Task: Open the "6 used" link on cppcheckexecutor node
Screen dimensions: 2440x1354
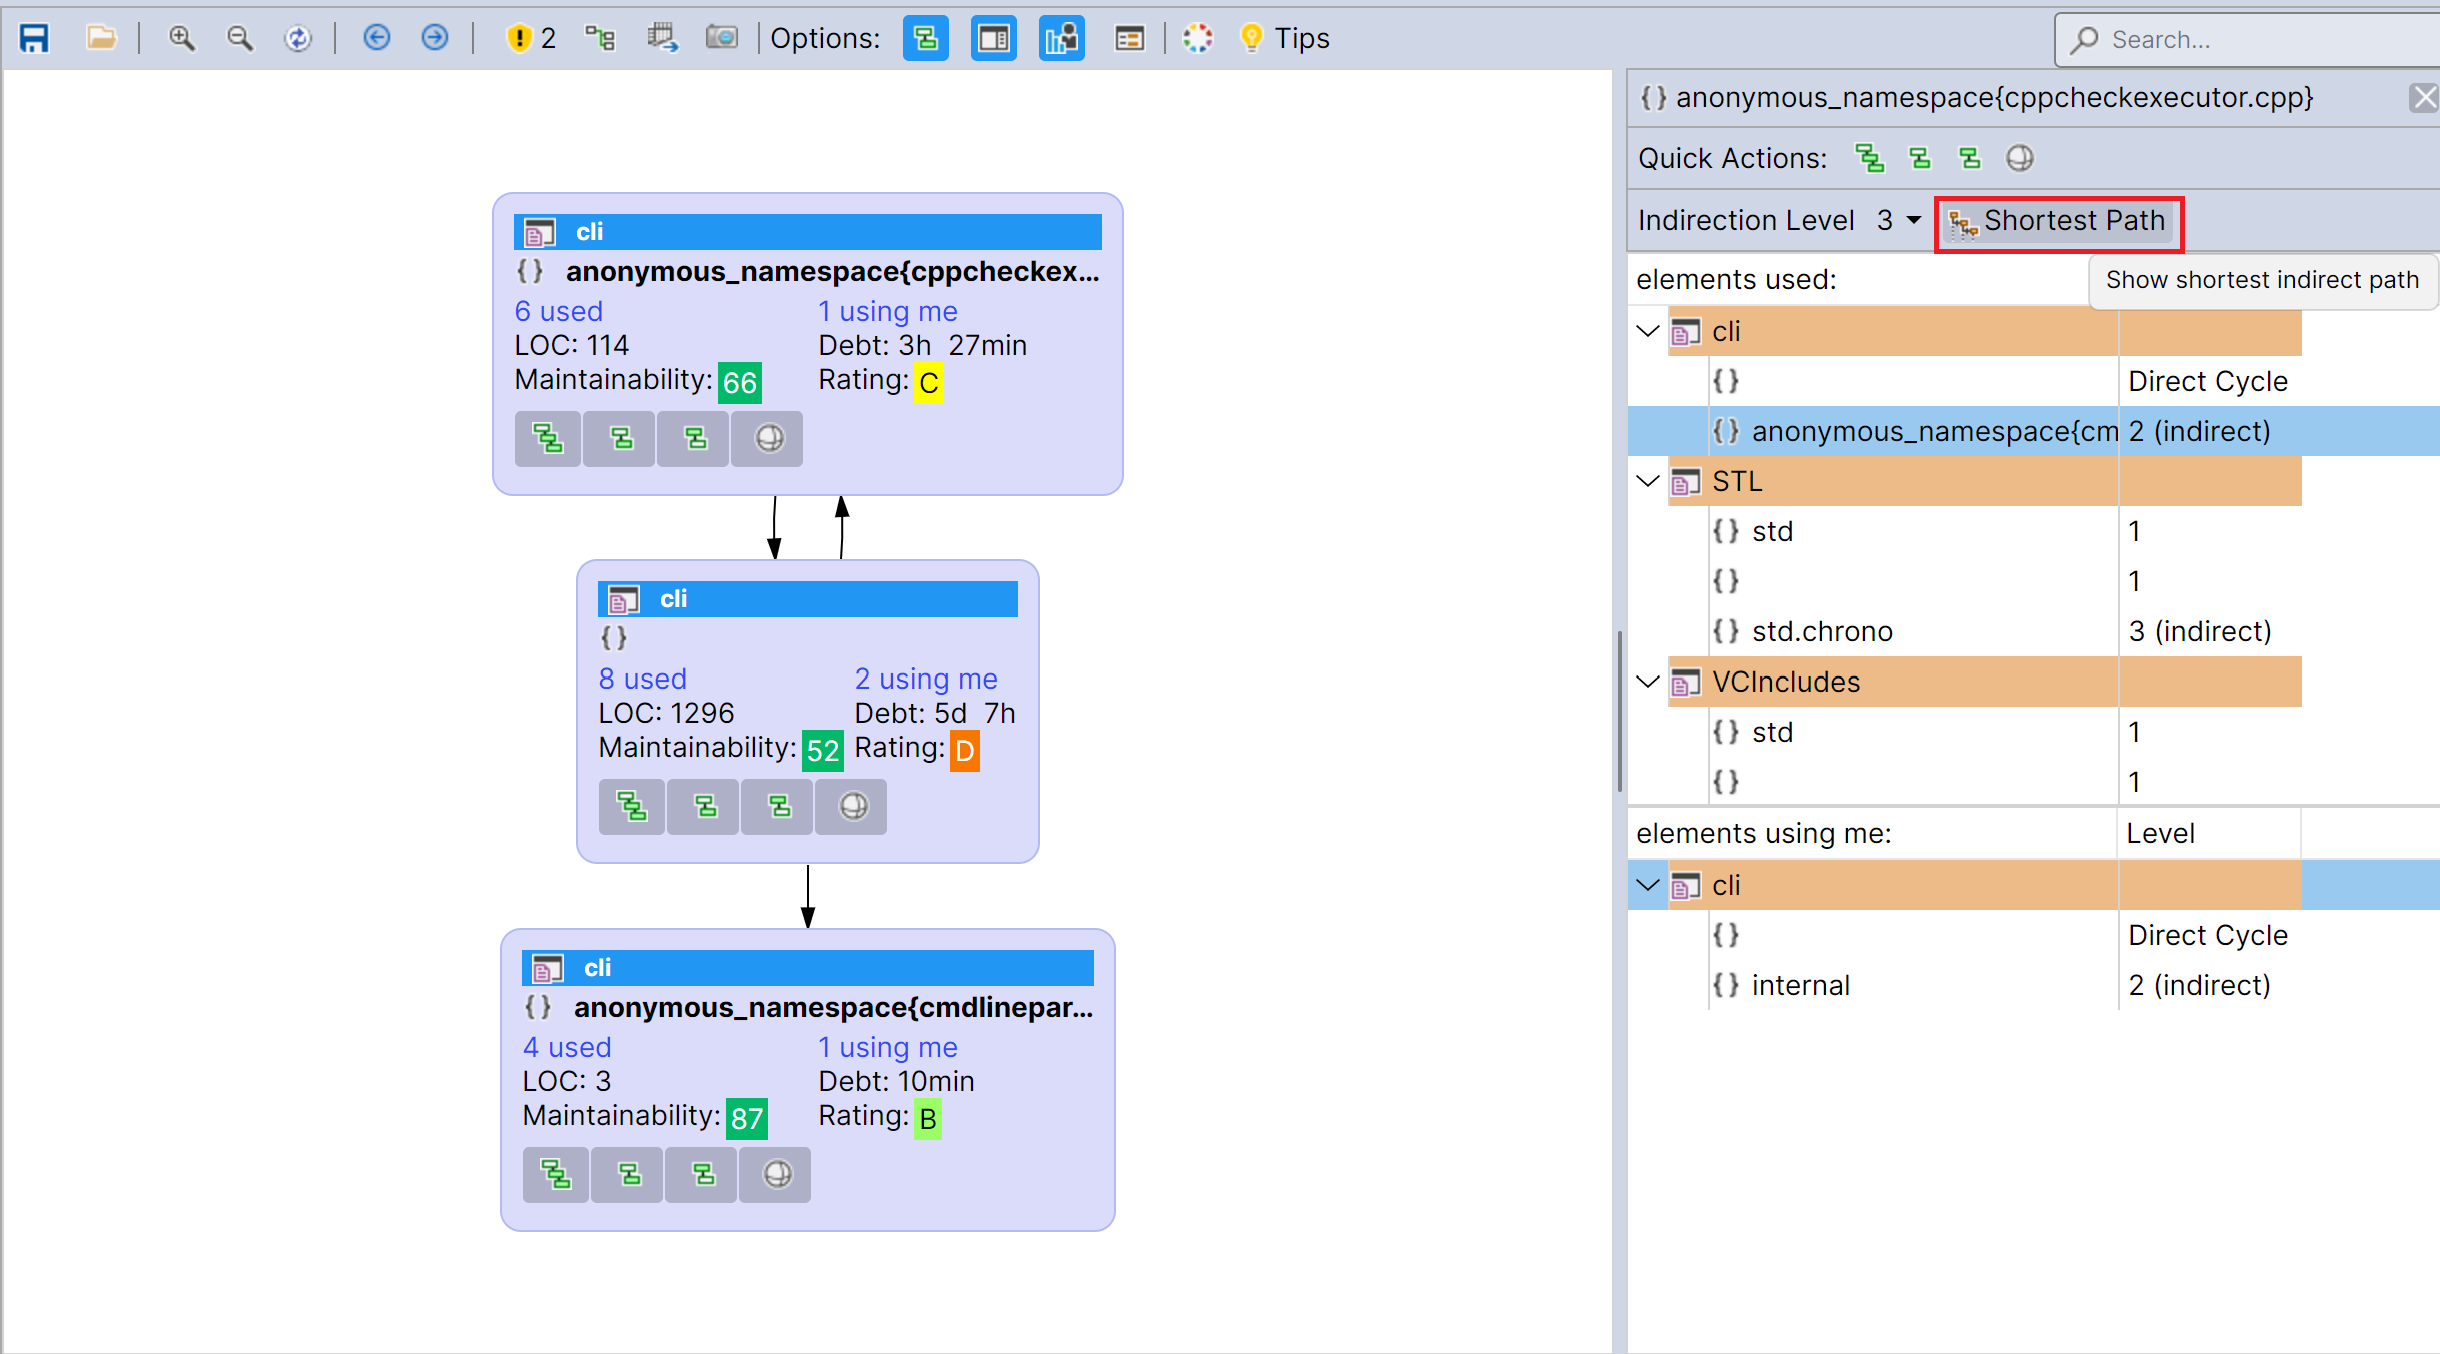Action: point(558,311)
